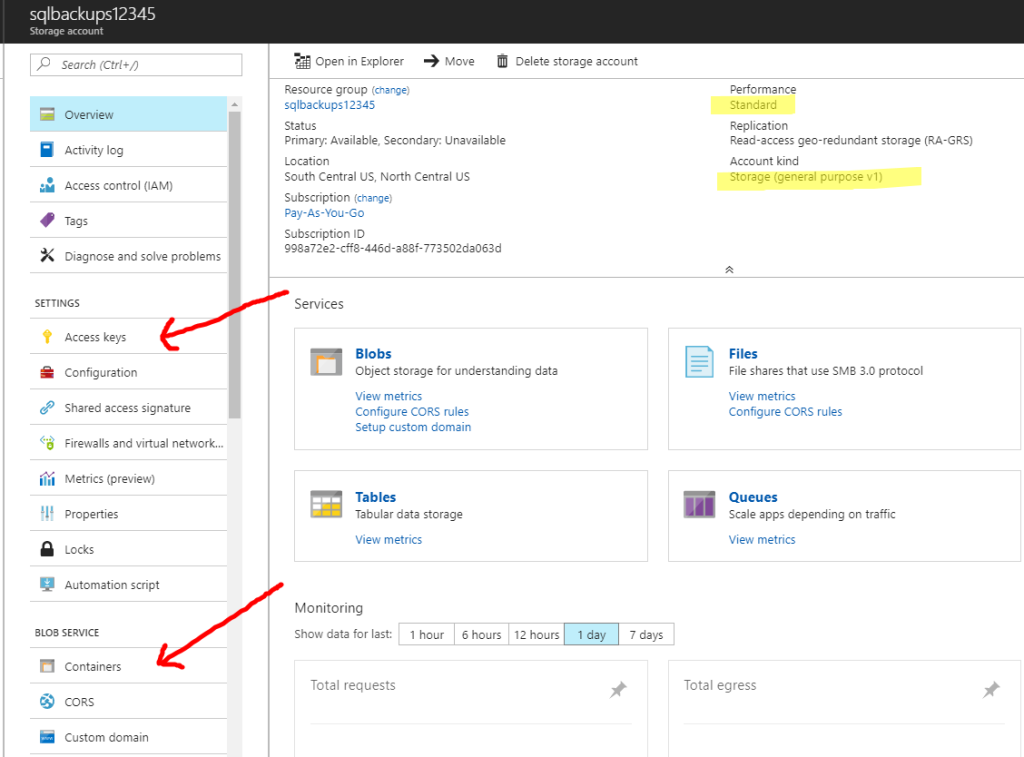Click the Configuration toolbox icon
The image size is (1024, 757).
(x=47, y=372)
